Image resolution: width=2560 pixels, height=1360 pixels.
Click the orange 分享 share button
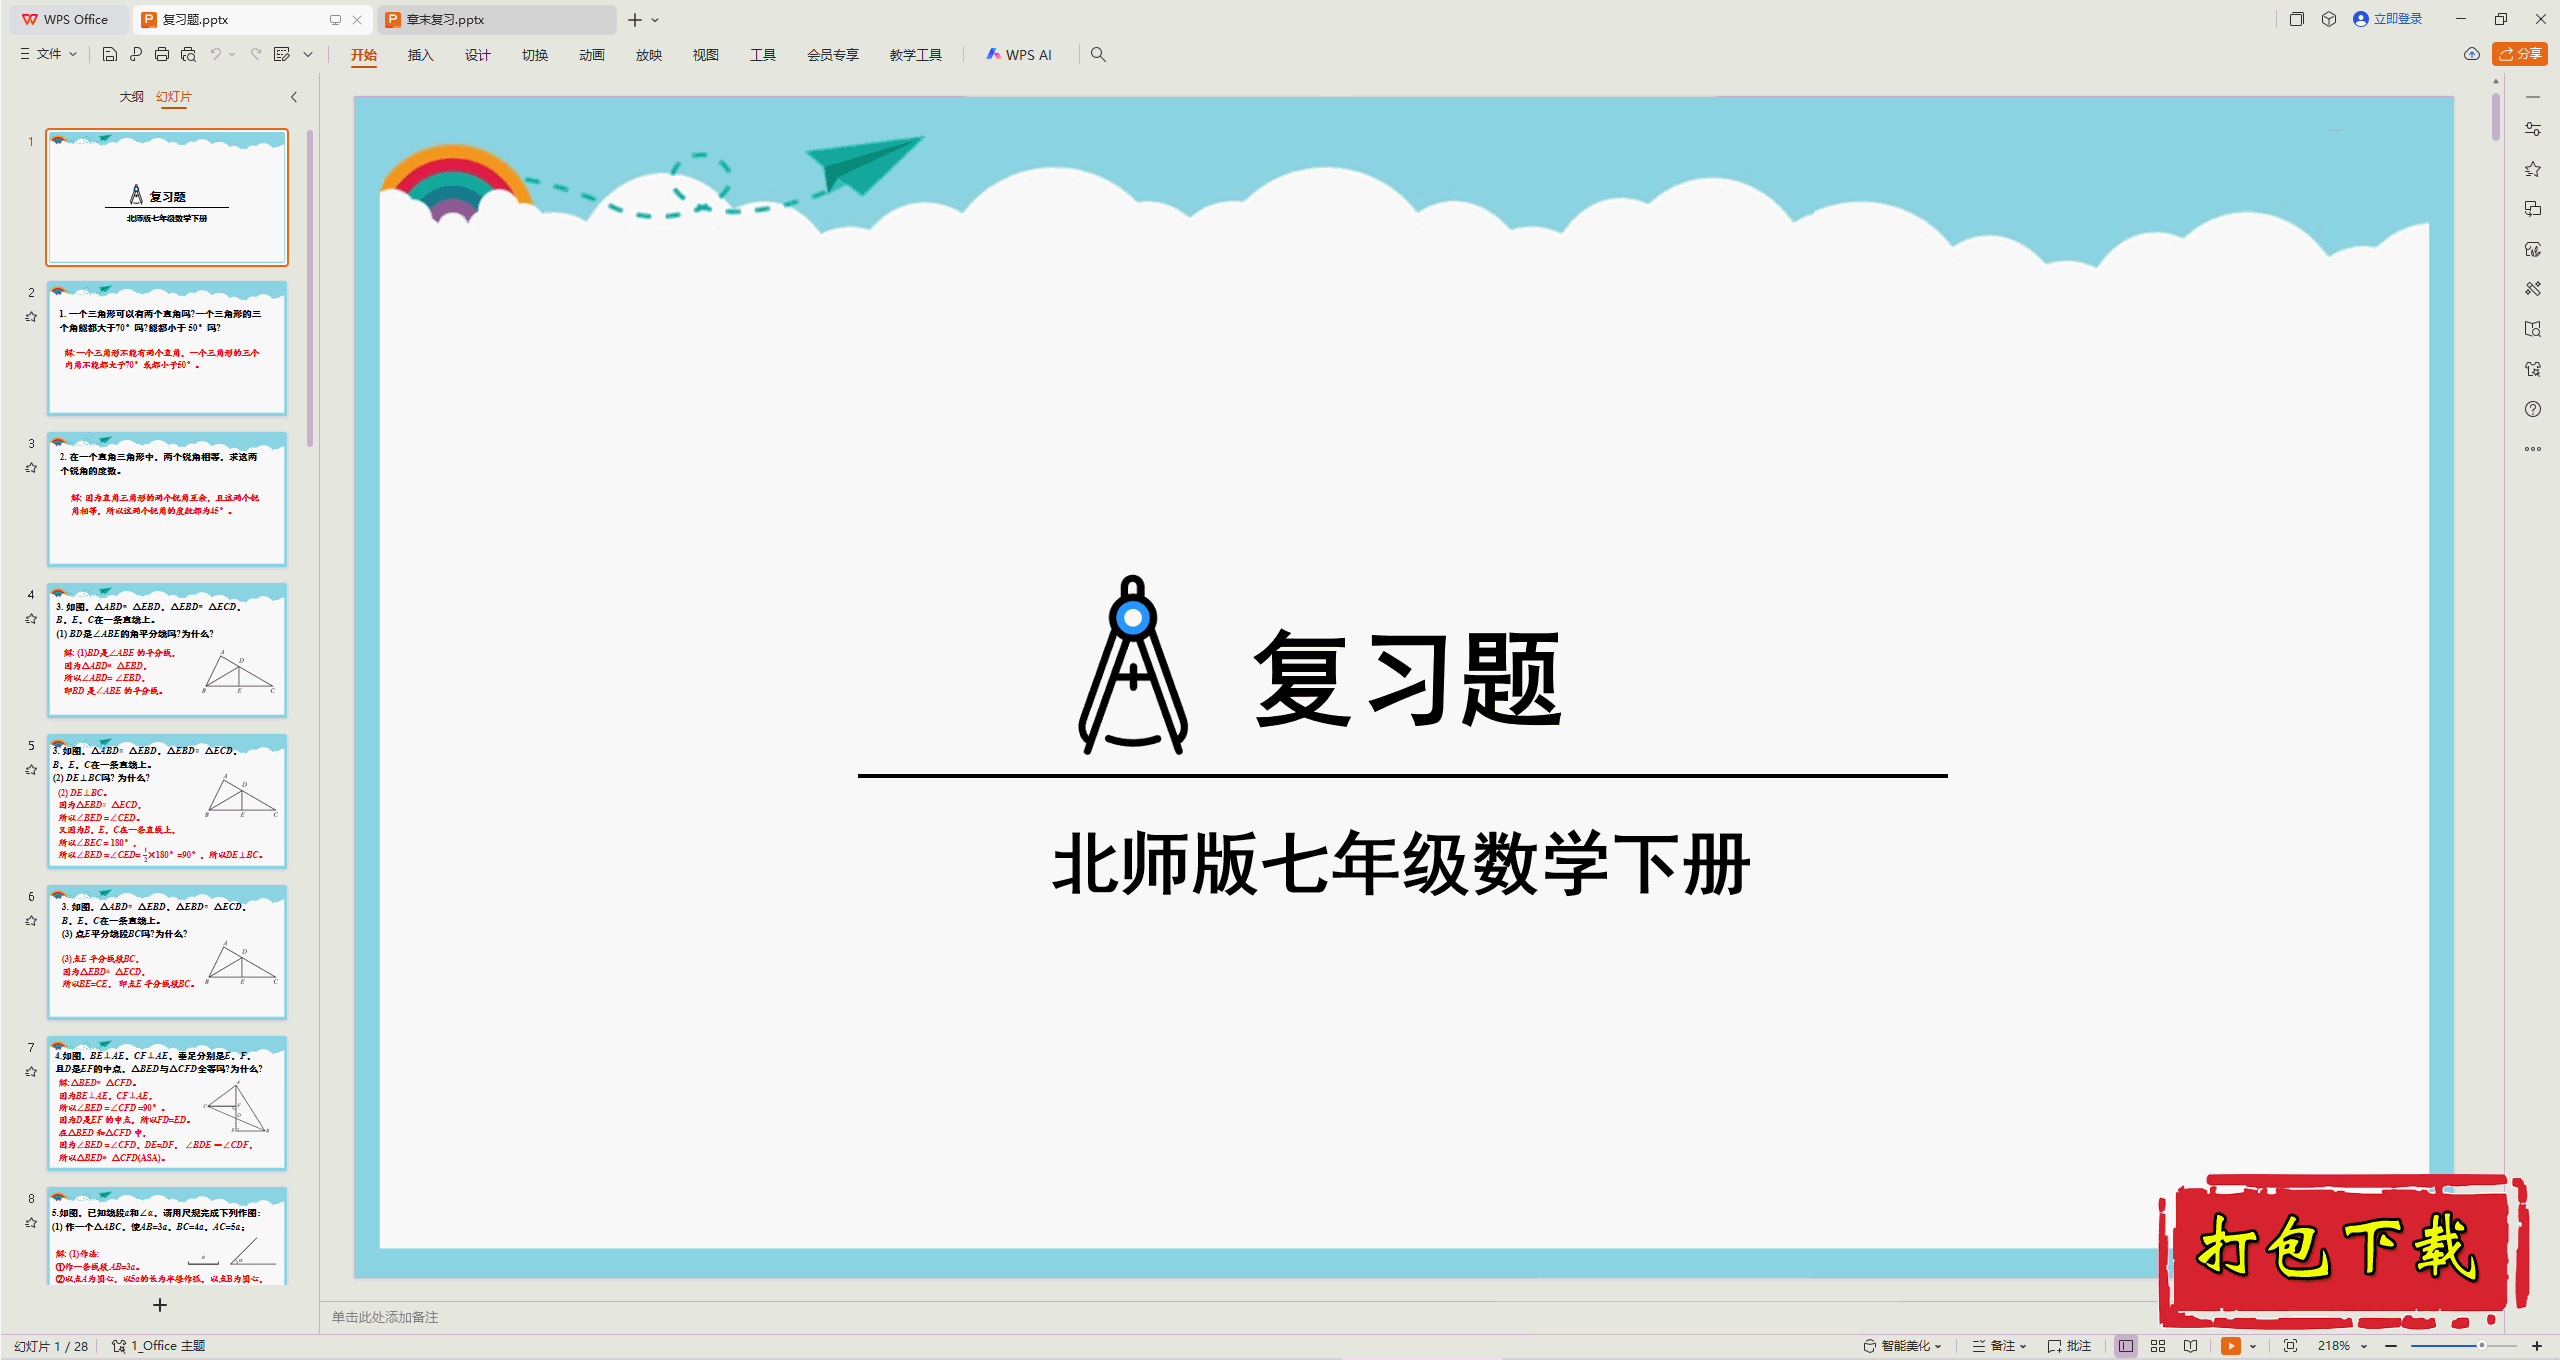(x=2520, y=54)
